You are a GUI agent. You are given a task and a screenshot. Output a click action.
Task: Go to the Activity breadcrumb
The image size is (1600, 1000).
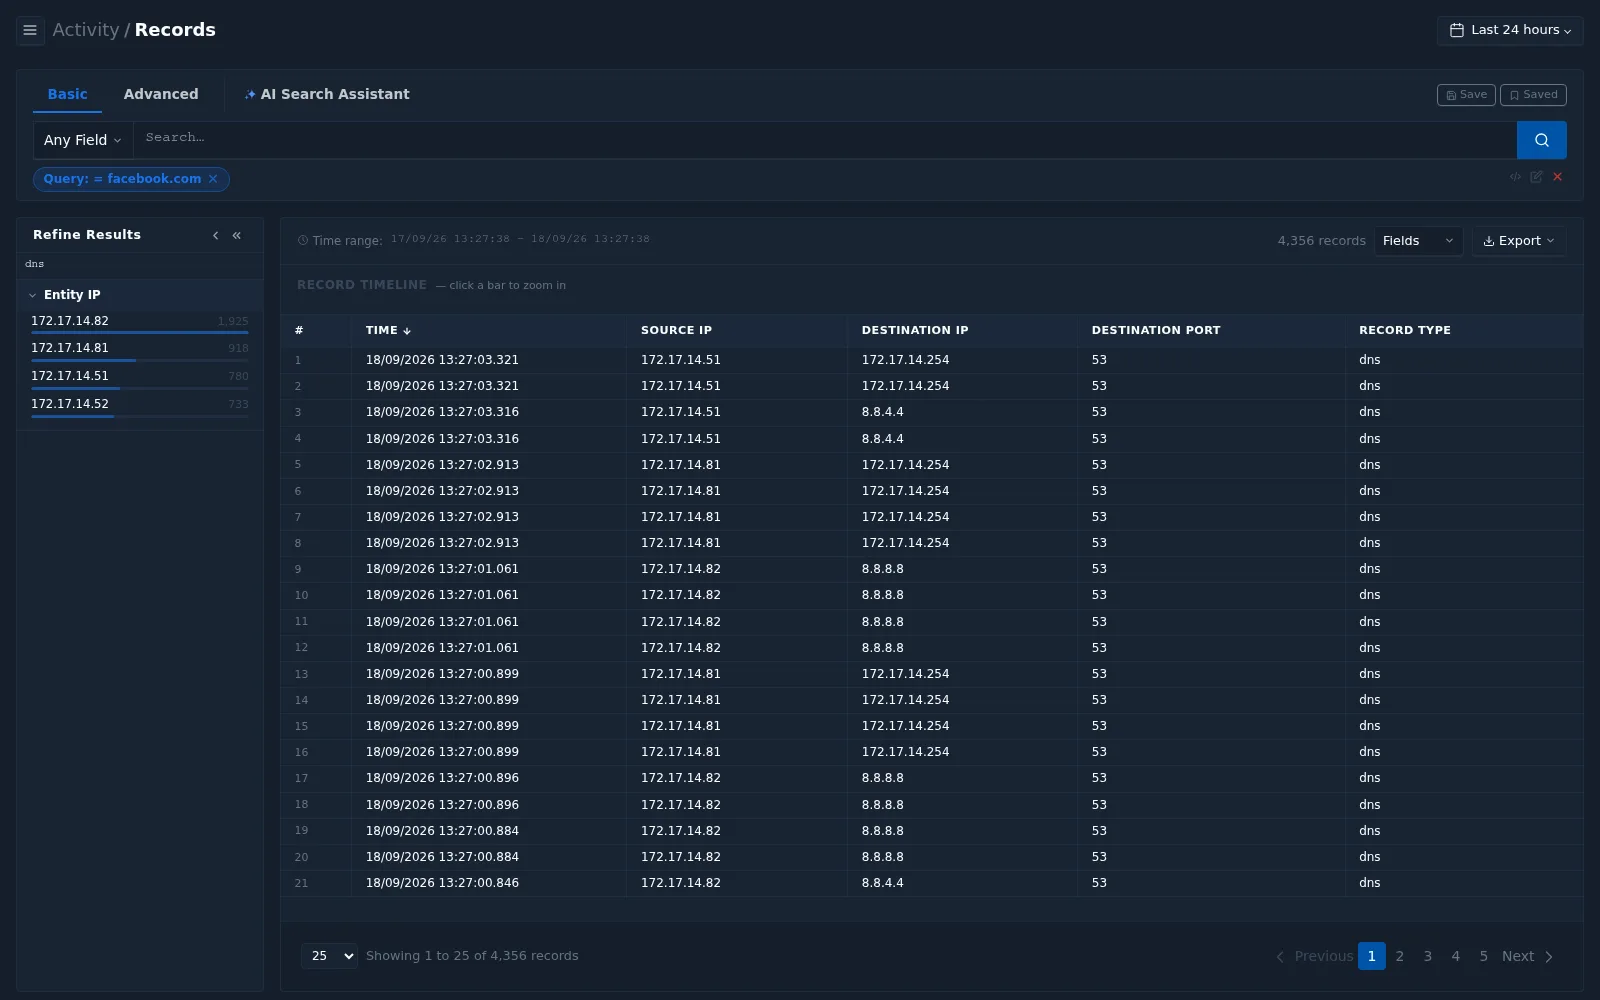pos(85,30)
